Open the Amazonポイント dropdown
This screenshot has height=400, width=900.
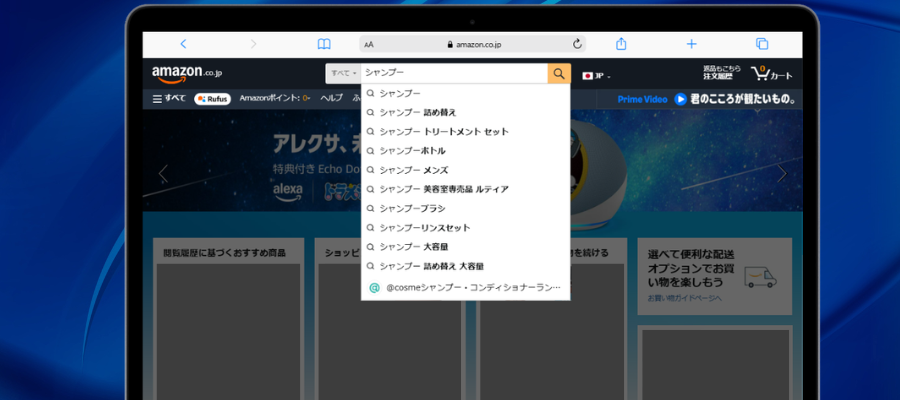coord(275,99)
